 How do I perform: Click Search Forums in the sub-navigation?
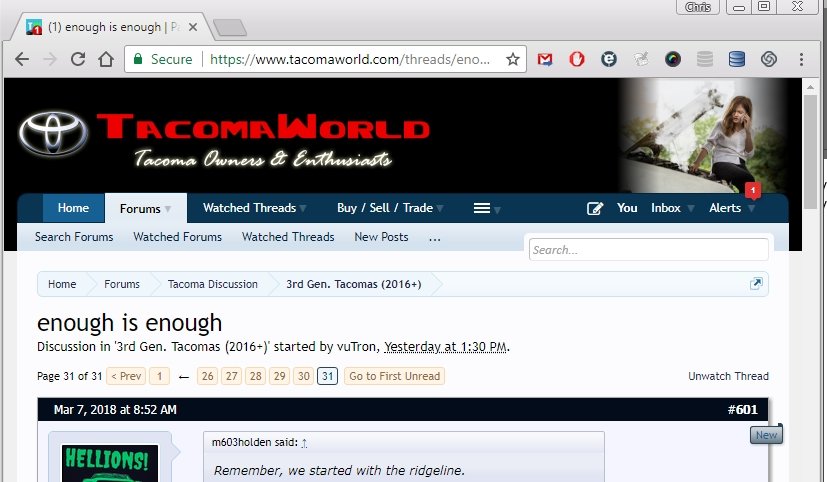click(74, 237)
